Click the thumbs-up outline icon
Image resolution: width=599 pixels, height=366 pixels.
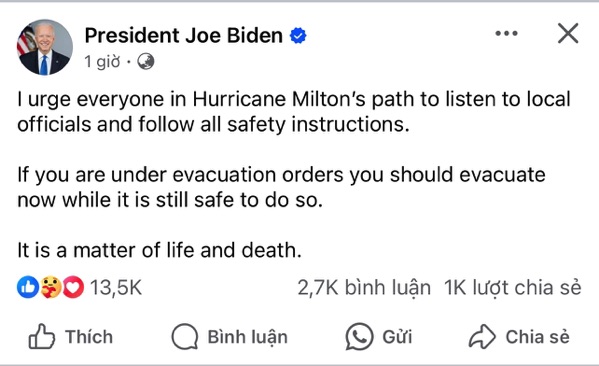(42, 337)
